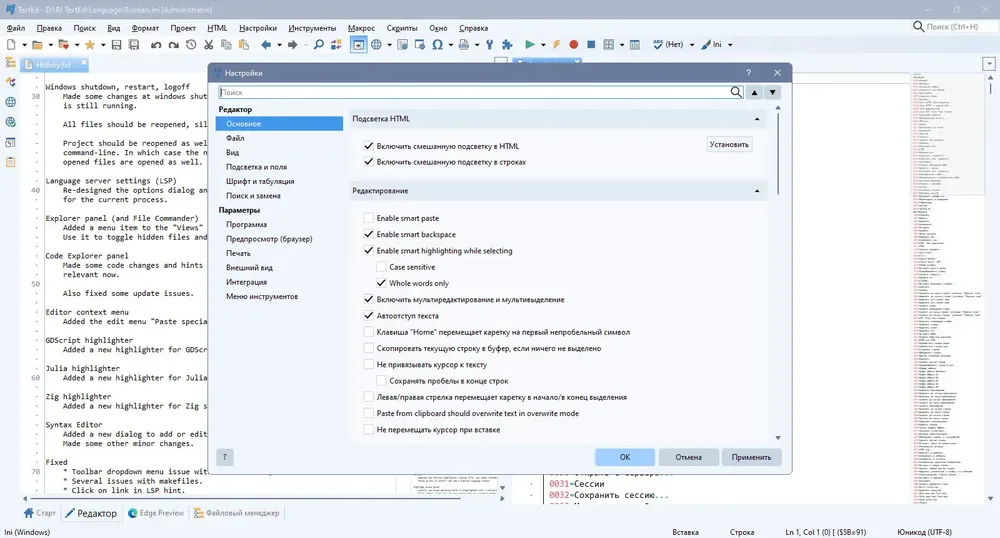The width and height of the screenshot is (1000, 538).
Task: Uncheck the 'Whole words only' option
Action: (381, 283)
